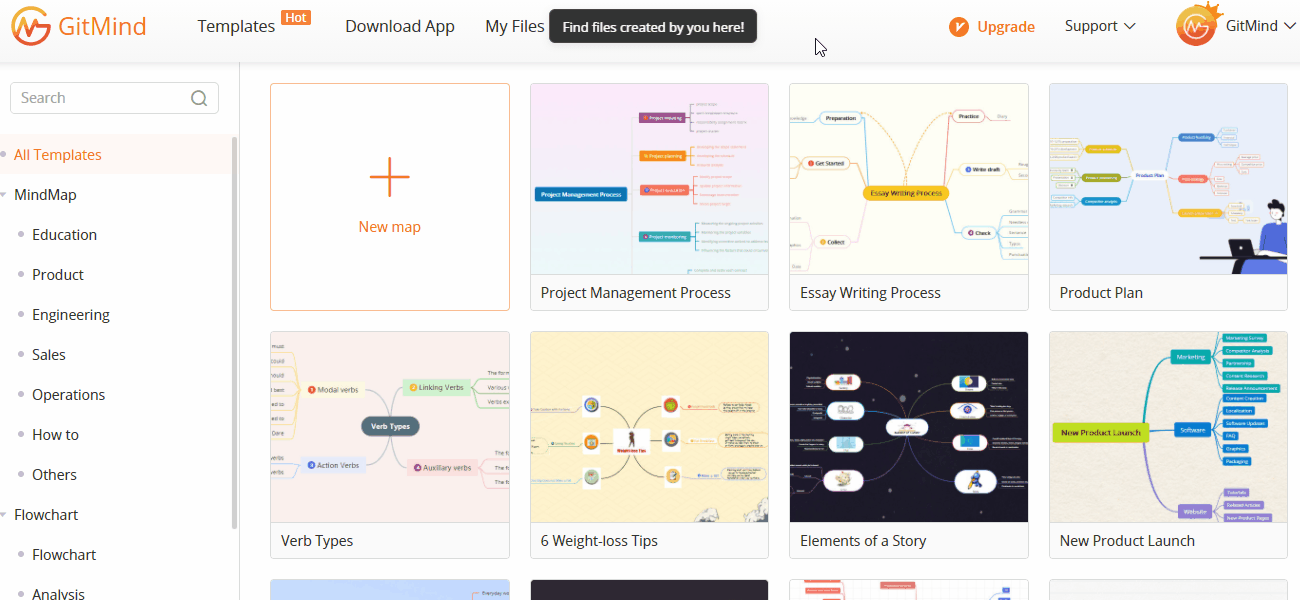The image size is (1300, 600).
Task: Open the Project Management Process template
Action: click(649, 197)
